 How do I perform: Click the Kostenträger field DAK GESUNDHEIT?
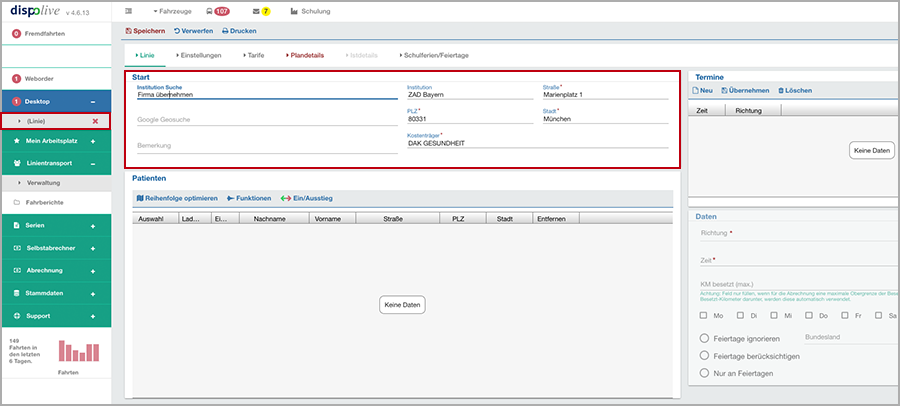coord(538,144)
